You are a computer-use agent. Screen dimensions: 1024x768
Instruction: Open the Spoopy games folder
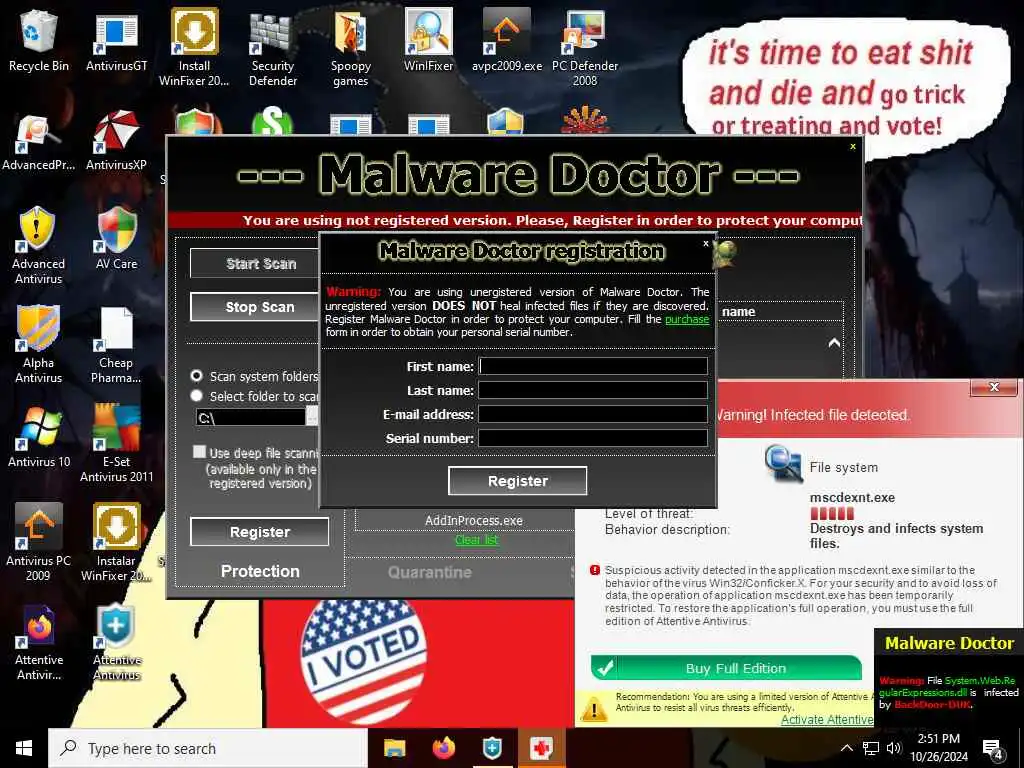coord(351,49)
